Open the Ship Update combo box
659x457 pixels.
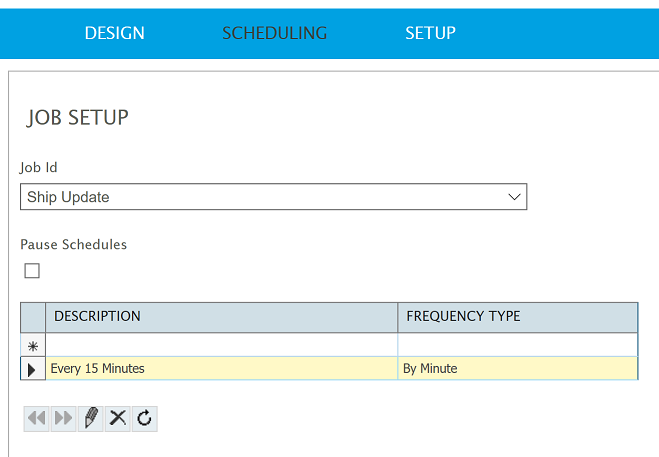(260, 197)
